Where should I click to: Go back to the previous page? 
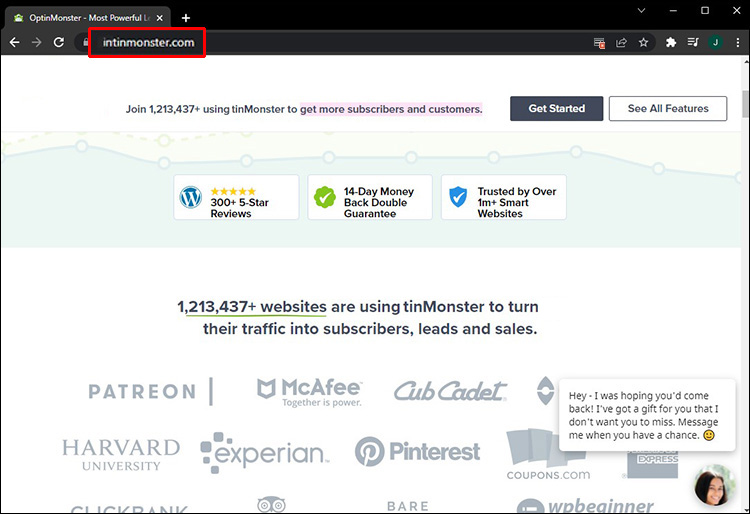(x=14, y=43)
